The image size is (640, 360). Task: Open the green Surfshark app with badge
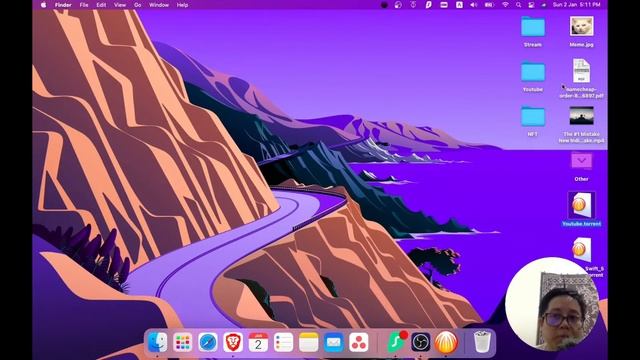coord(396,342)
